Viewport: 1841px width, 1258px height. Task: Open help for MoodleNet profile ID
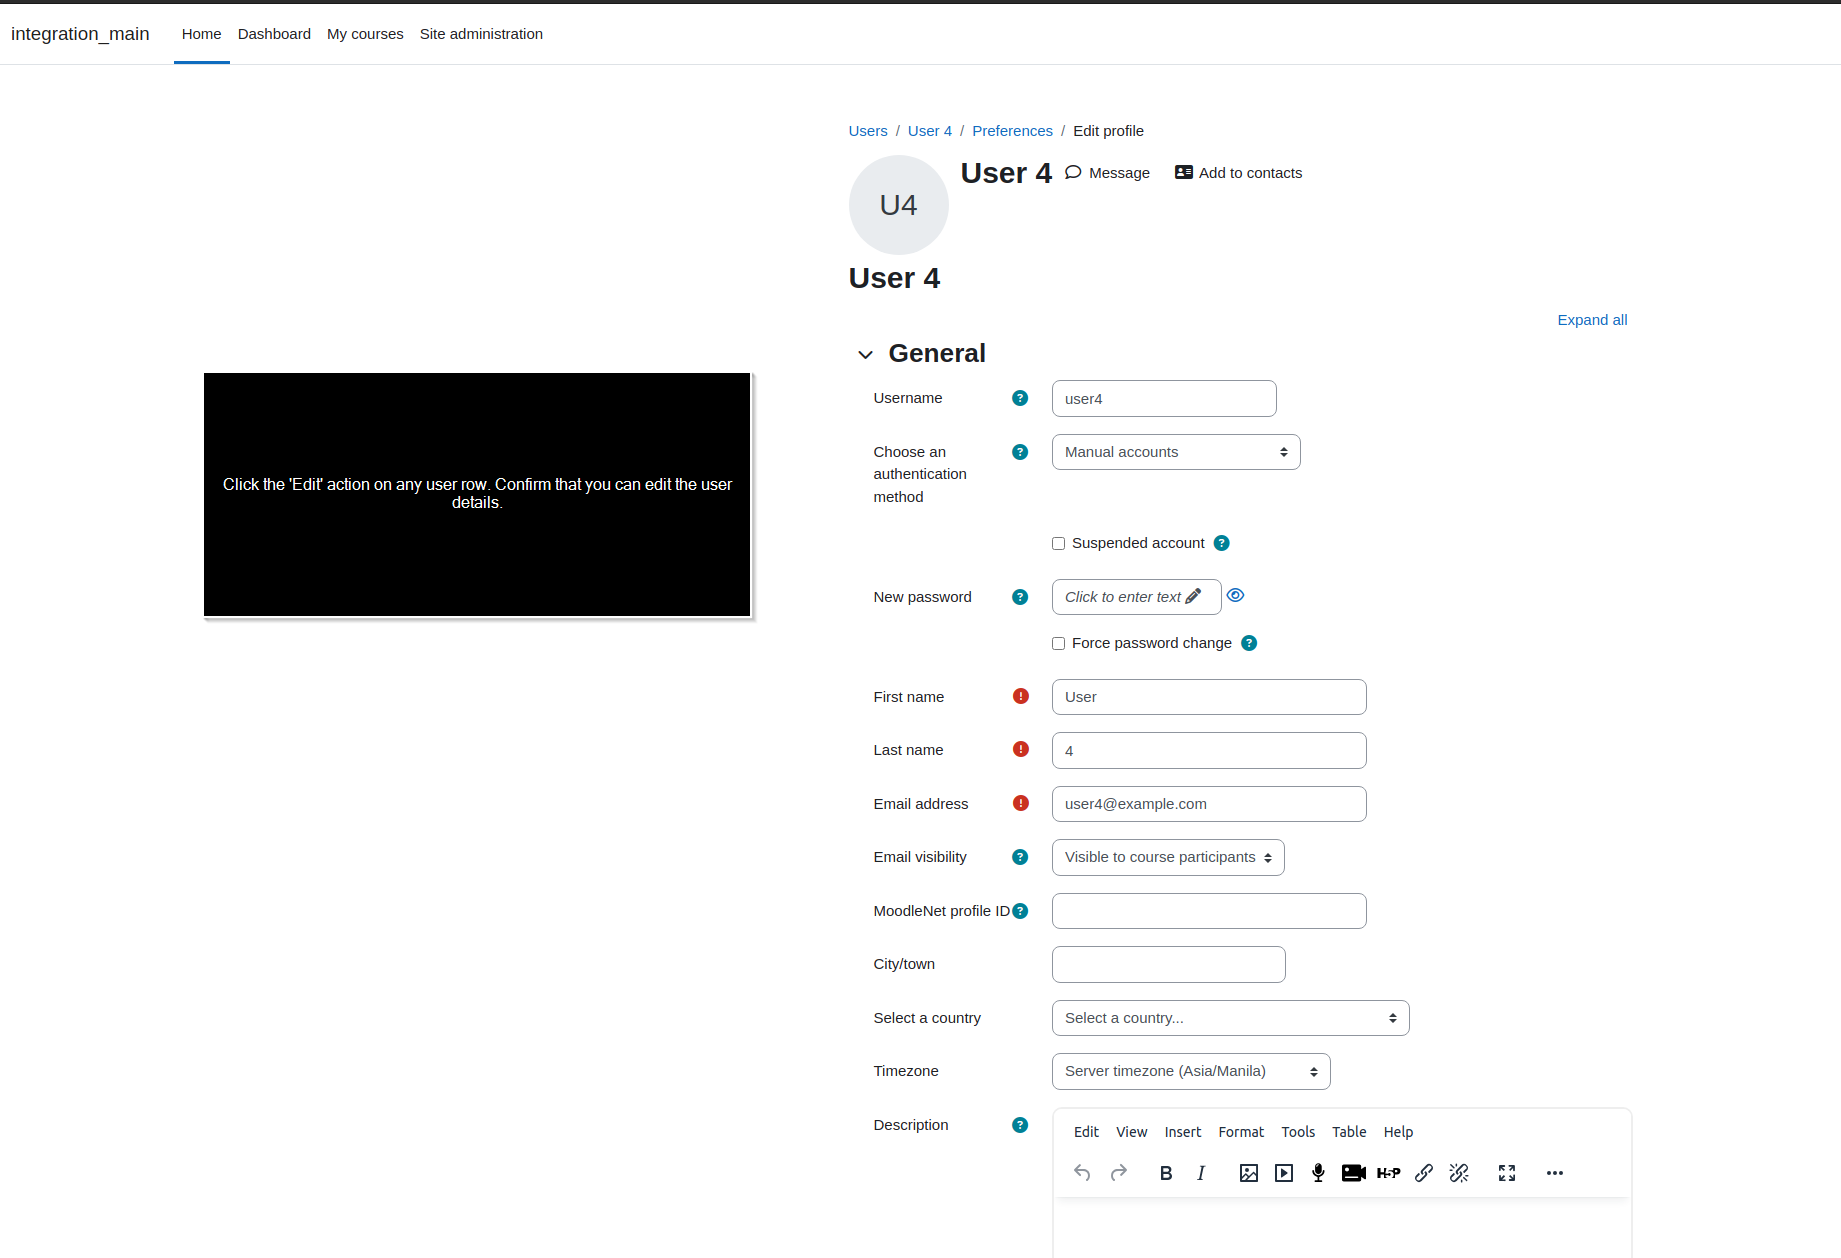1020,911
